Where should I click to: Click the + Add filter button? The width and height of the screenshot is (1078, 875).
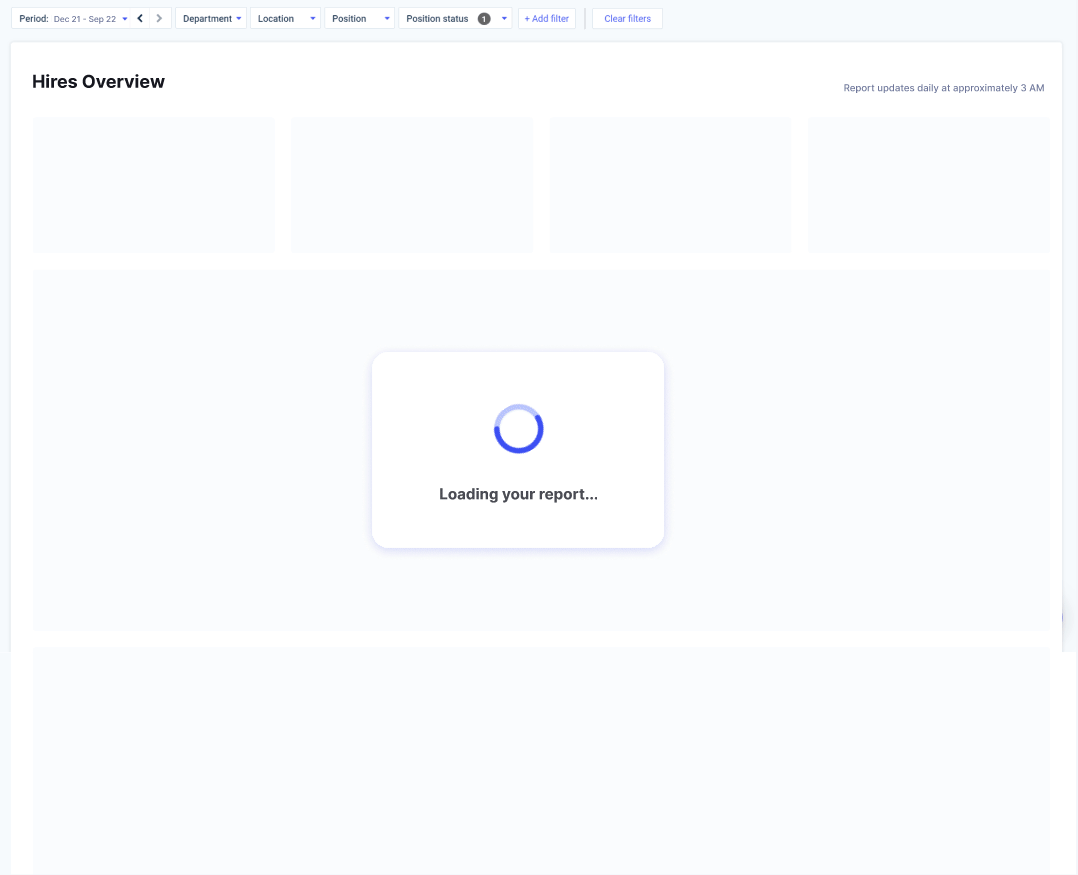(546, 19)
